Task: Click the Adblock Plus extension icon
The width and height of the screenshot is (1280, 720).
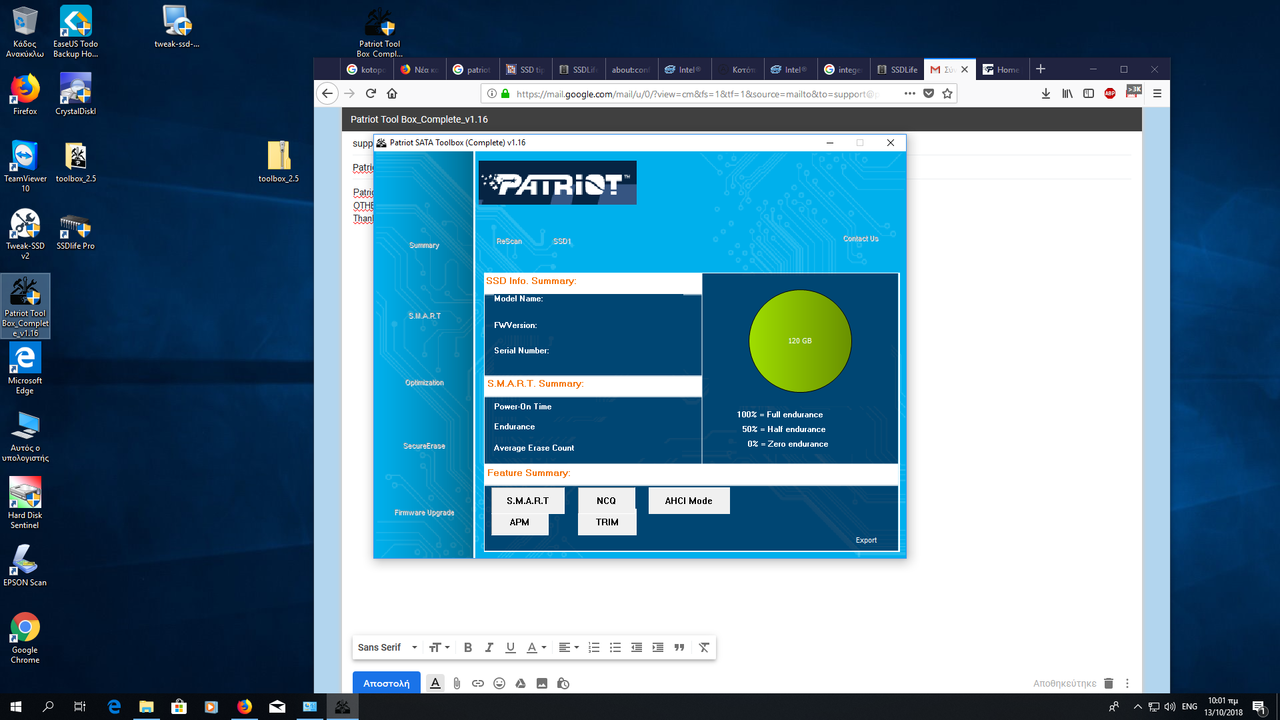Action: 1110,93
